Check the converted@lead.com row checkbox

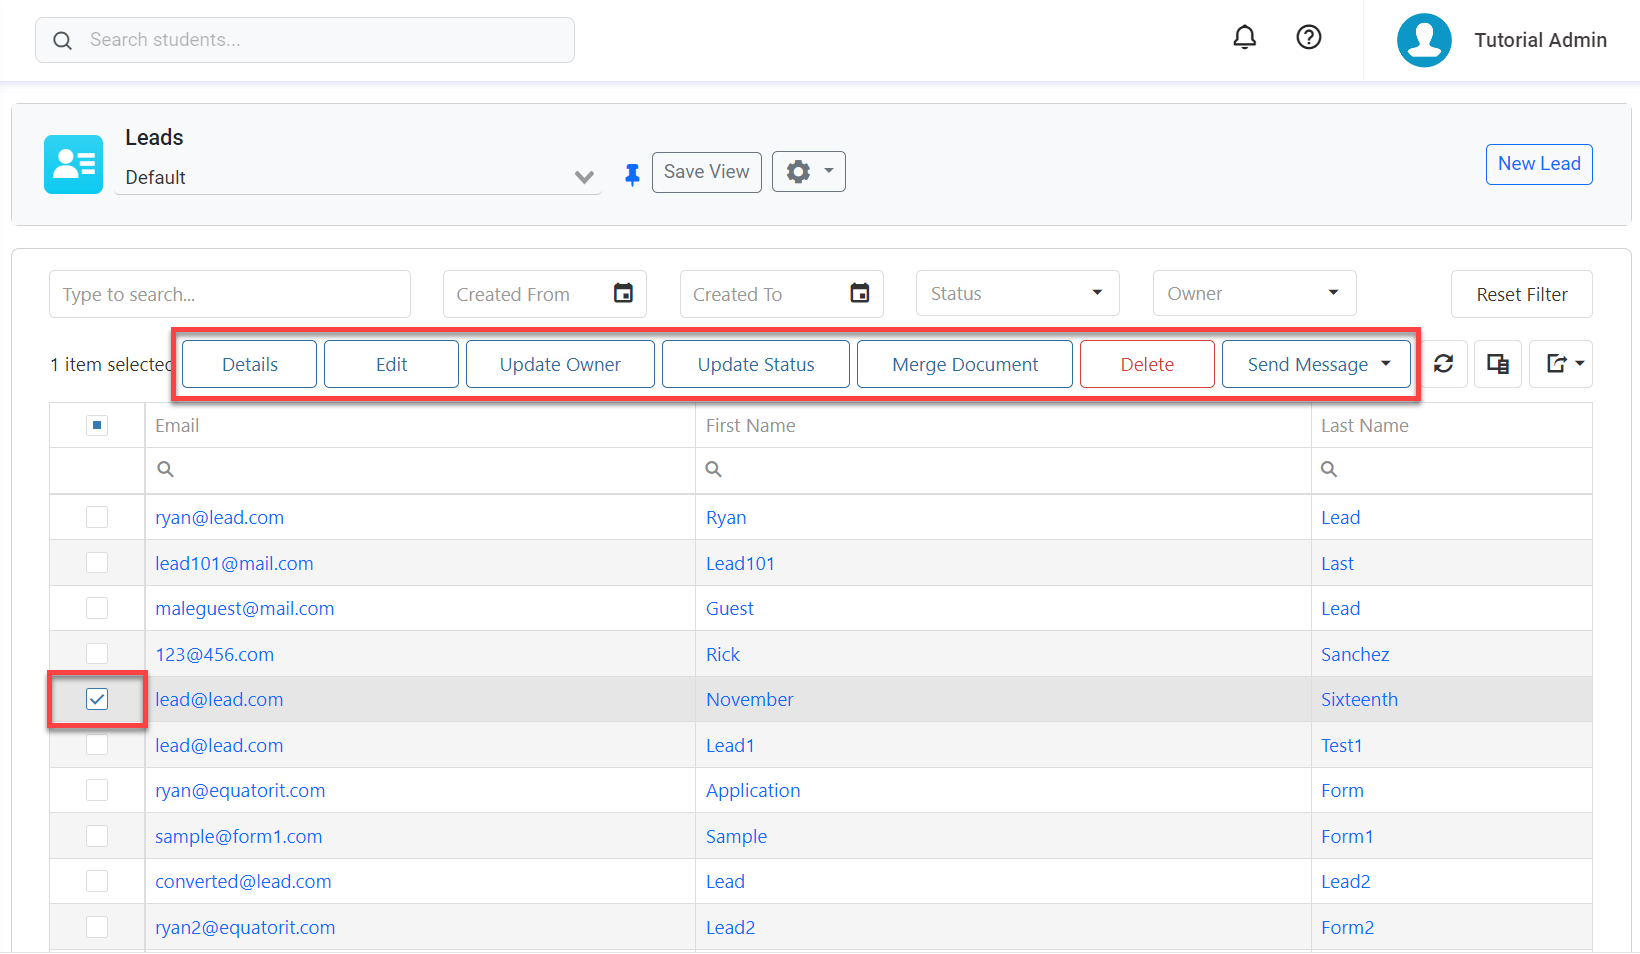pyautogui.click(x=97, y=881)
